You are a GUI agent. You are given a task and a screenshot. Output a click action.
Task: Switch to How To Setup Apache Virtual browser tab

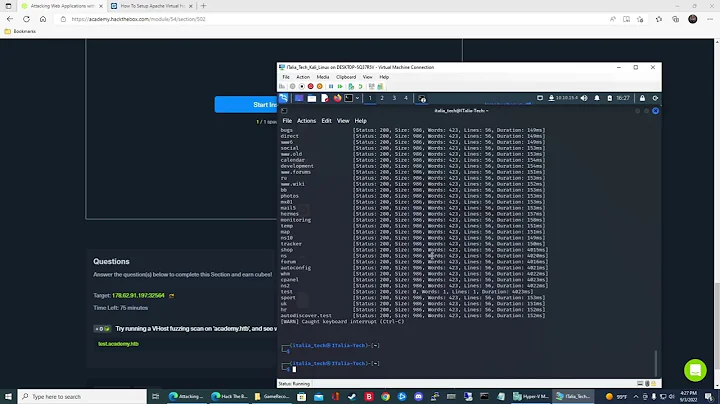[152, 6]
